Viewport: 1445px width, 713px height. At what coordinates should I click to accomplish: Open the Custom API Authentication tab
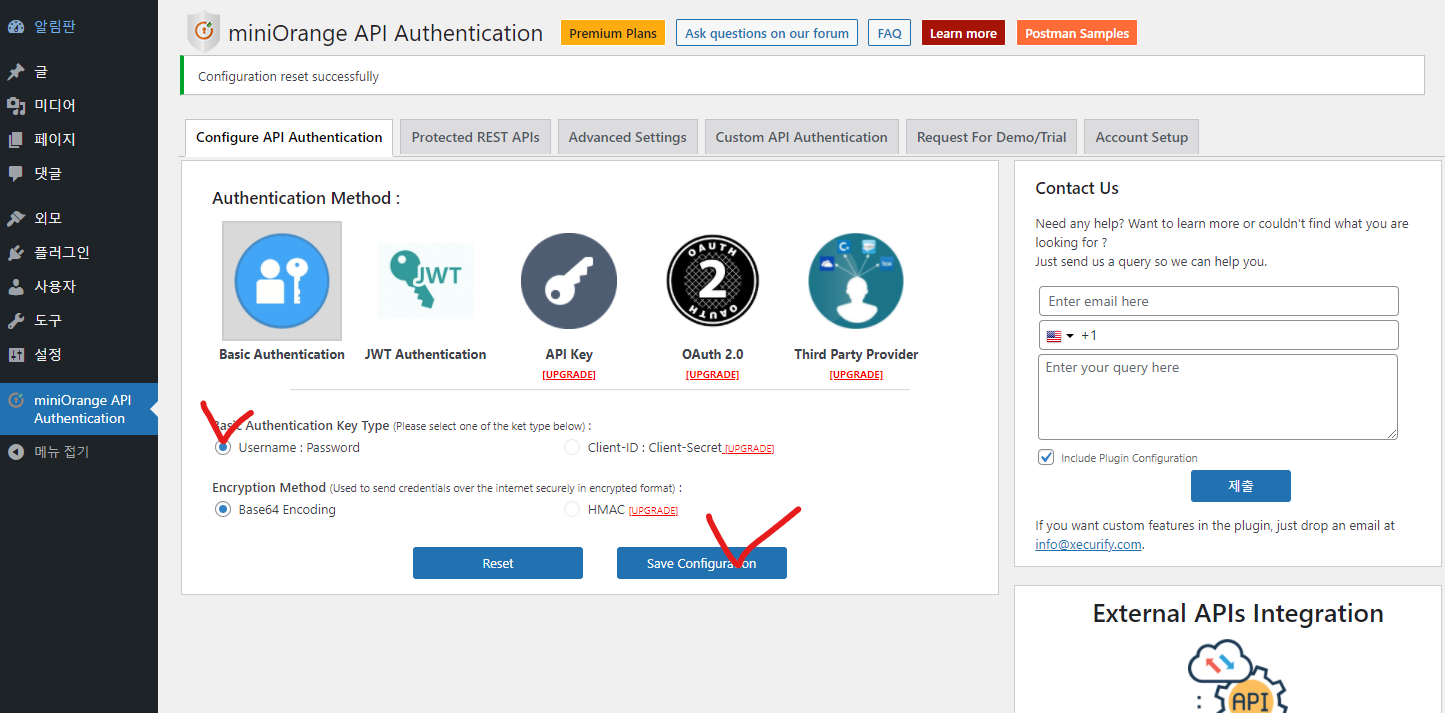(802, 137)
